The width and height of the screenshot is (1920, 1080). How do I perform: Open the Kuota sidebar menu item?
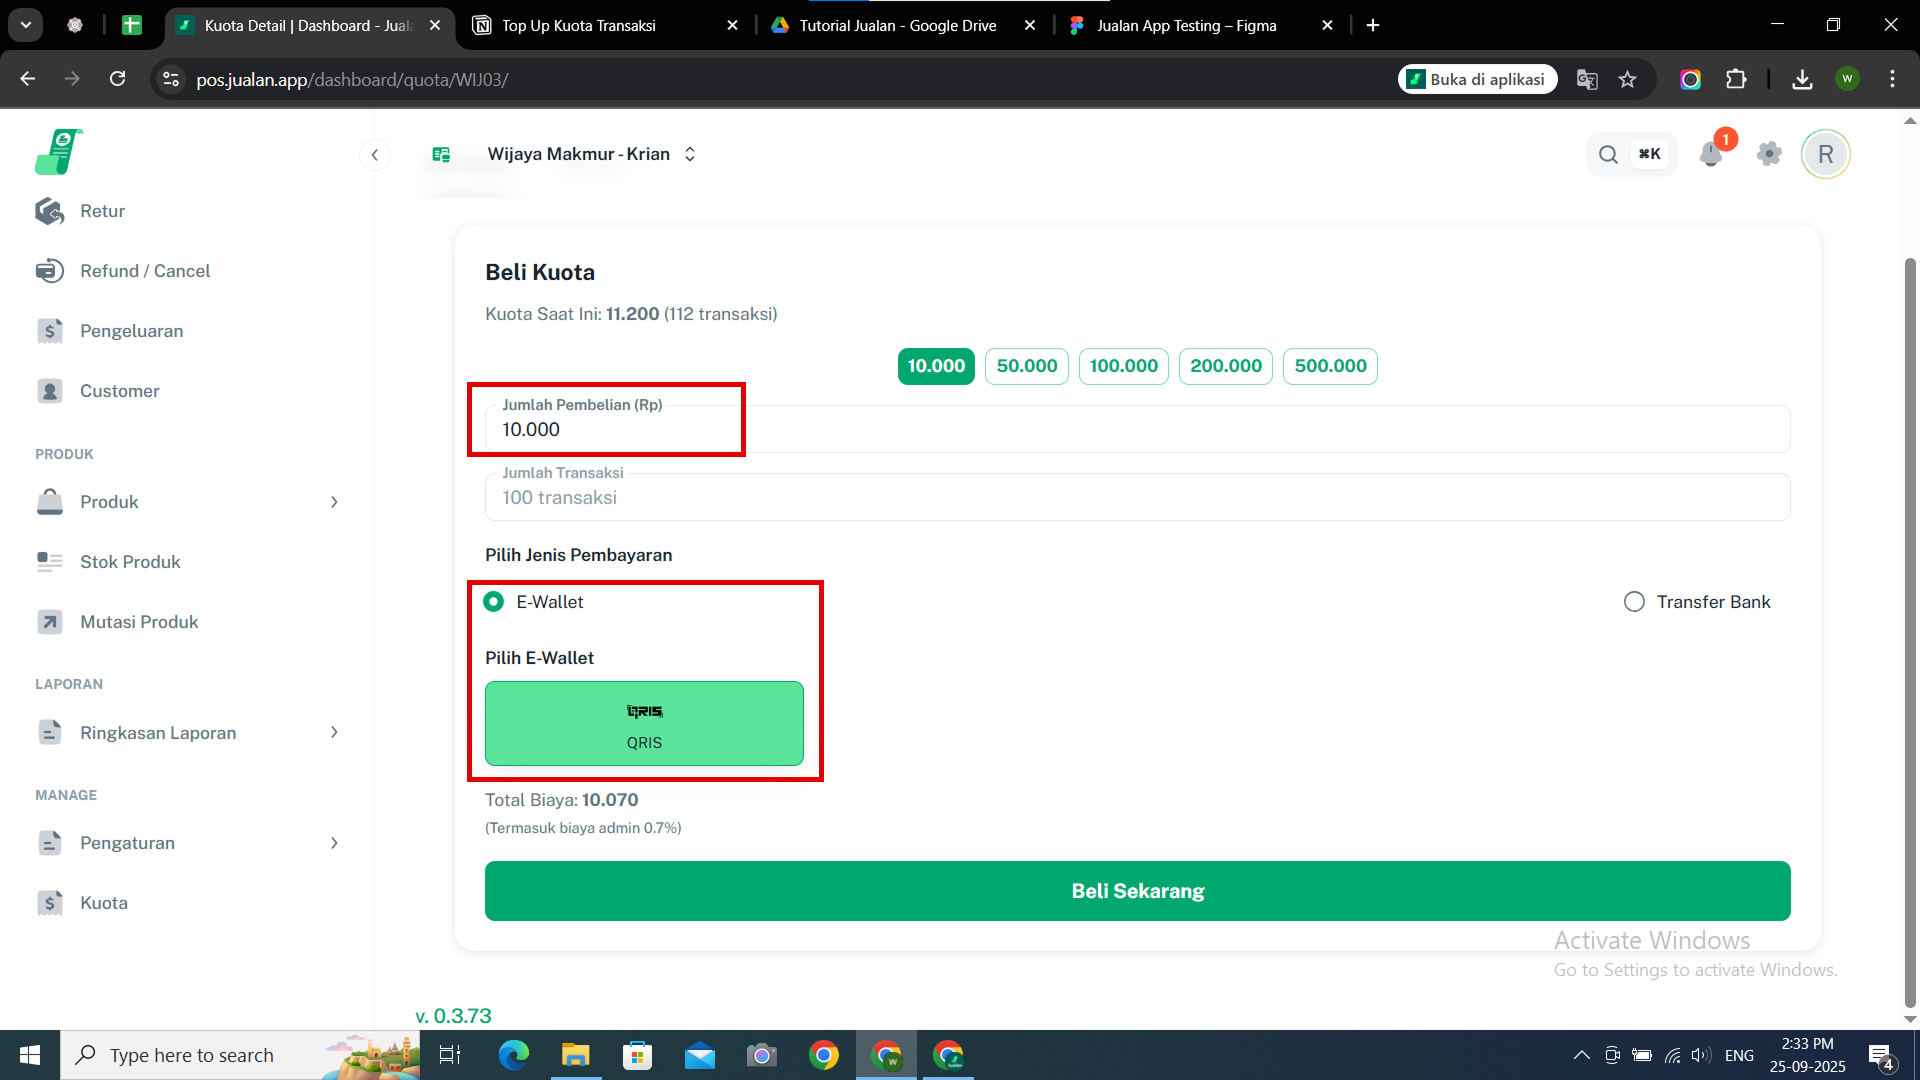click(x=104, y=903)
